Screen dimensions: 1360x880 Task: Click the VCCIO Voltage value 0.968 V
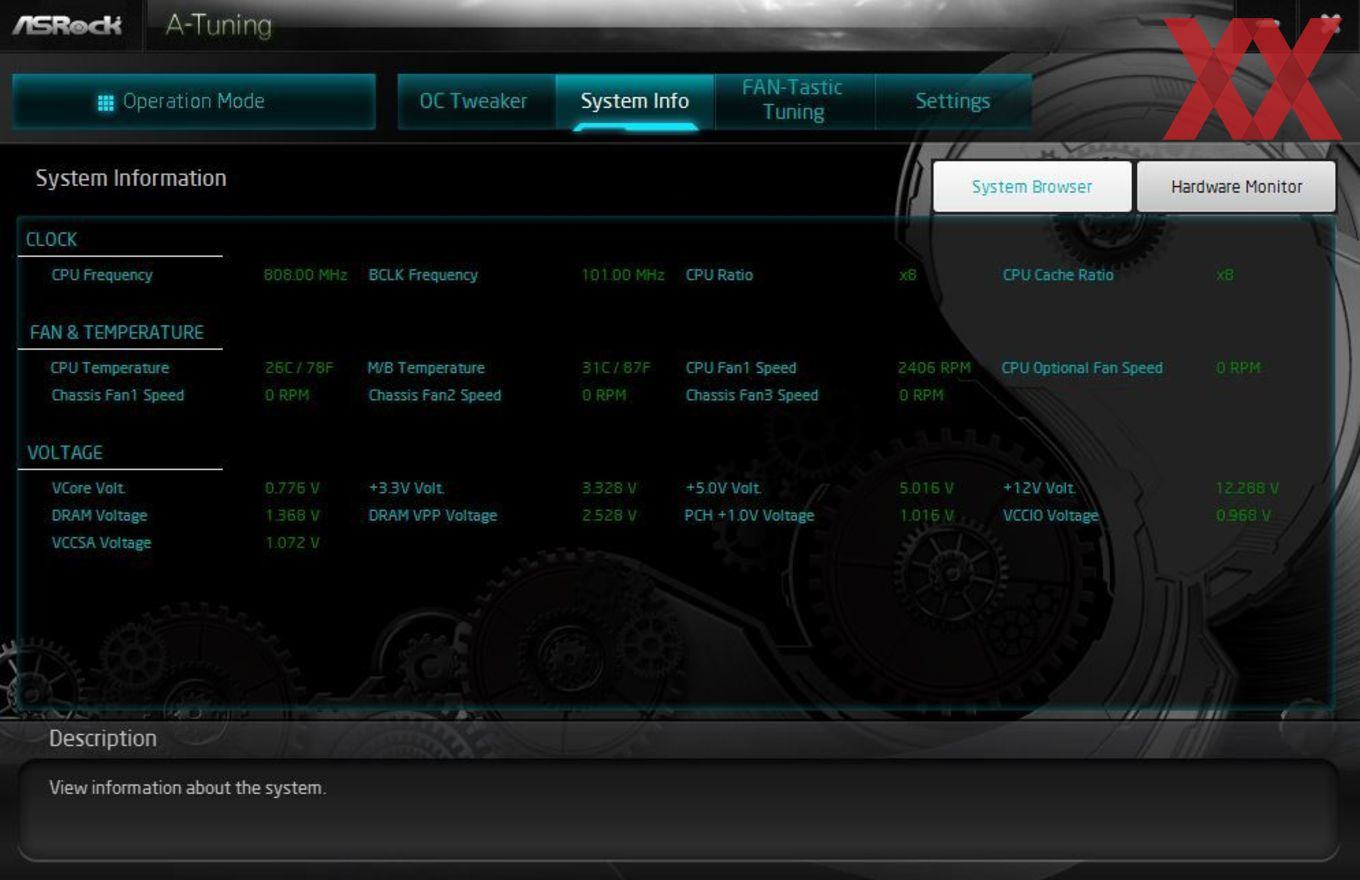(1243, 516)
